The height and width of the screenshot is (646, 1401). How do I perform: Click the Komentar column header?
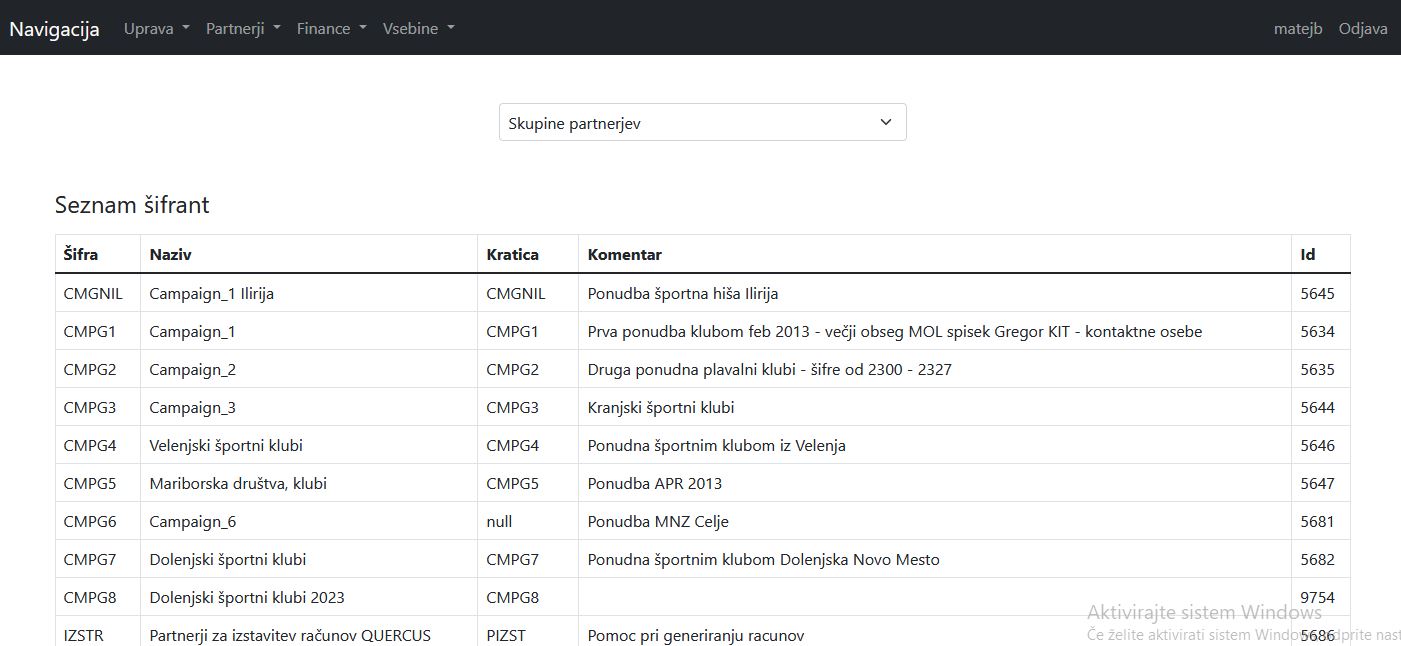point(624,254)
